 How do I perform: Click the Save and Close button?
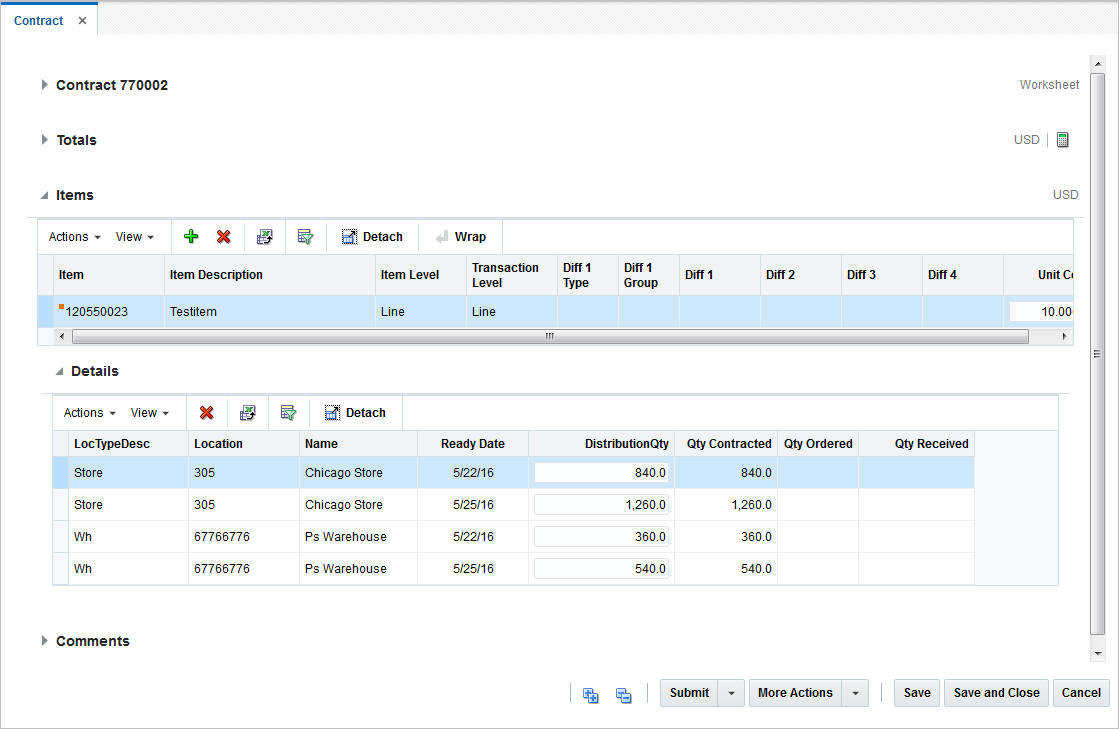(x=996, y=693)
